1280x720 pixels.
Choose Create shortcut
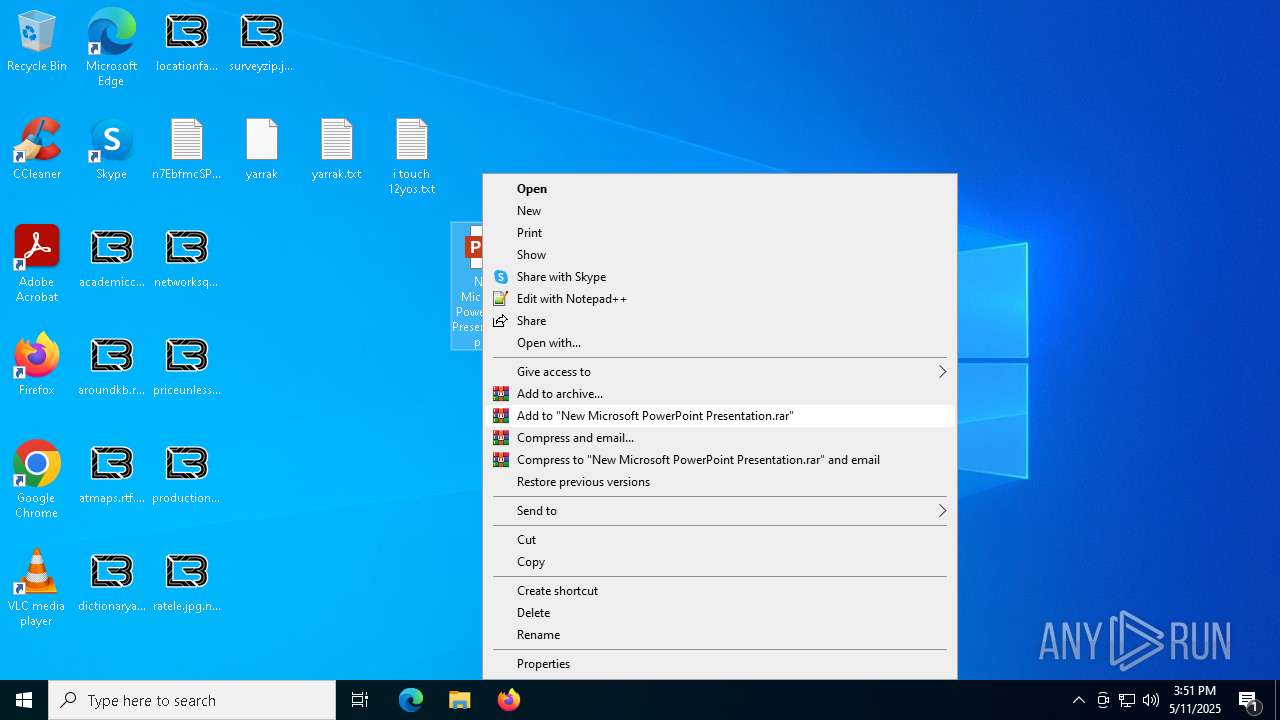(719, 591)
